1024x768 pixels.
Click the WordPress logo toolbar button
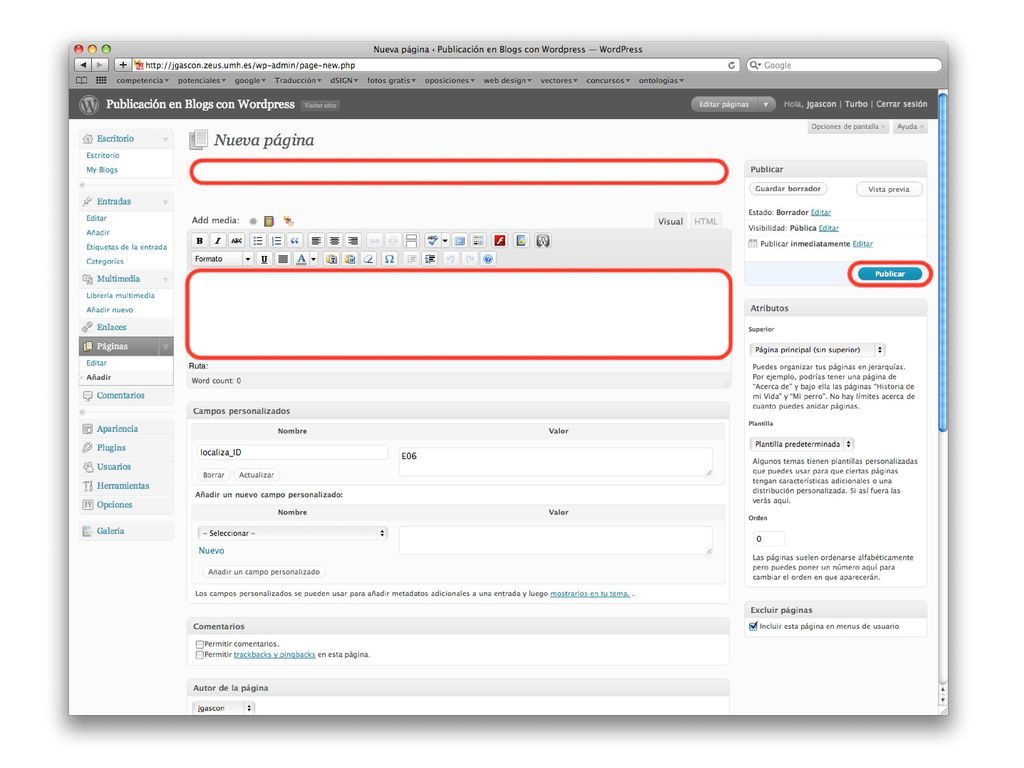coord(543,241)
